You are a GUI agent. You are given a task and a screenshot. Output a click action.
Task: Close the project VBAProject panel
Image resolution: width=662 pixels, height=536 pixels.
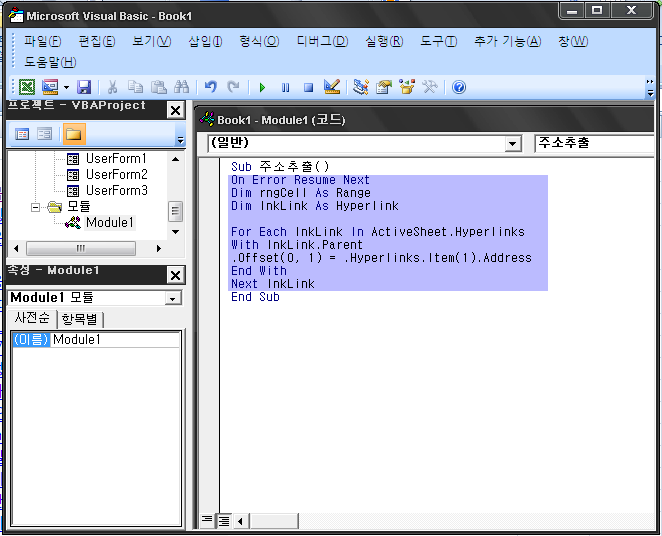(175, 111)
